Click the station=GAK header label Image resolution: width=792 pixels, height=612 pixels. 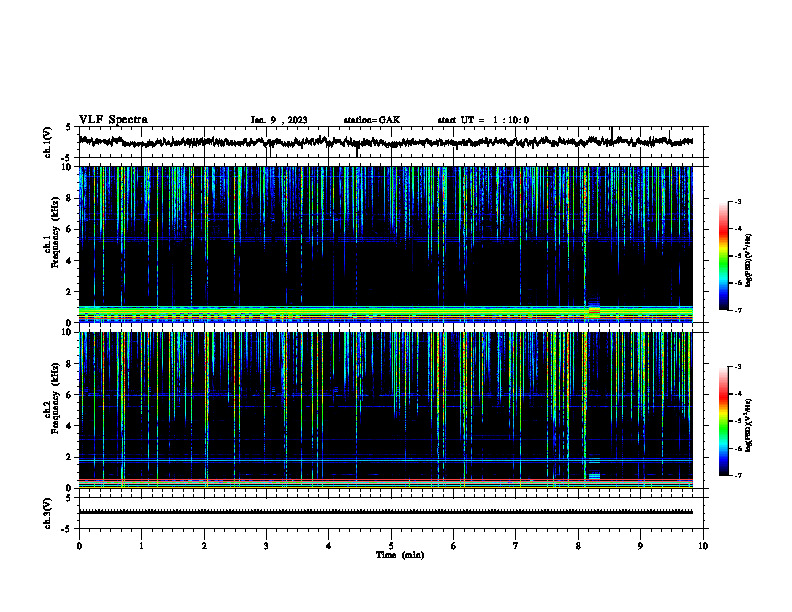tap(372, 120)
